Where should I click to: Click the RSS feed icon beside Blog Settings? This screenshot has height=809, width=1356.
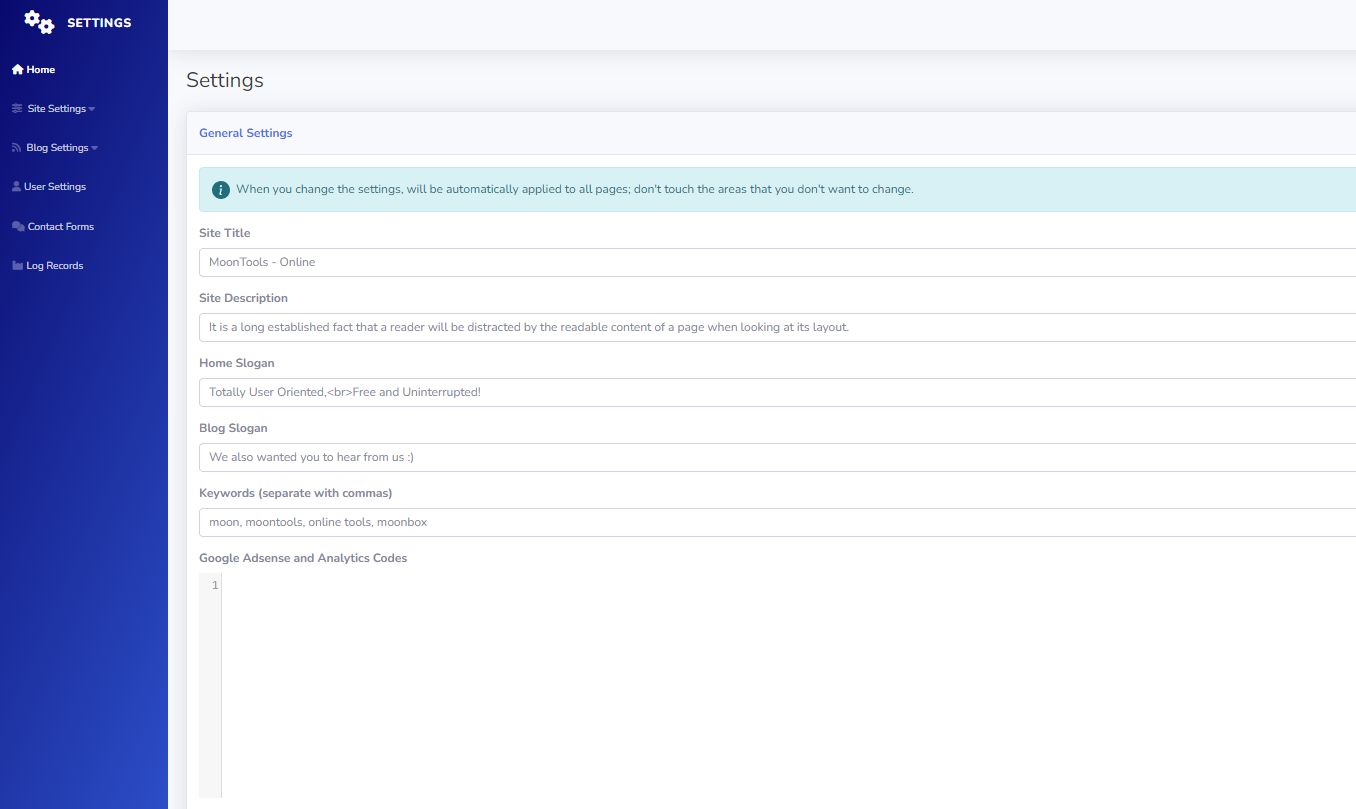pyautogui.click(x=17, y=148)
